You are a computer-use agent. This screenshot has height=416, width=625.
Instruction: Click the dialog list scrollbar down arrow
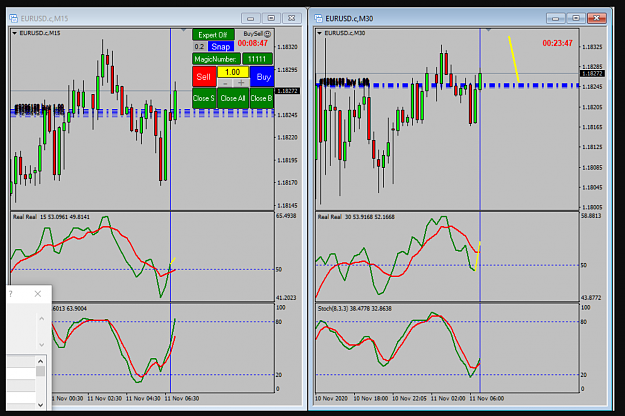click(40, 405)
